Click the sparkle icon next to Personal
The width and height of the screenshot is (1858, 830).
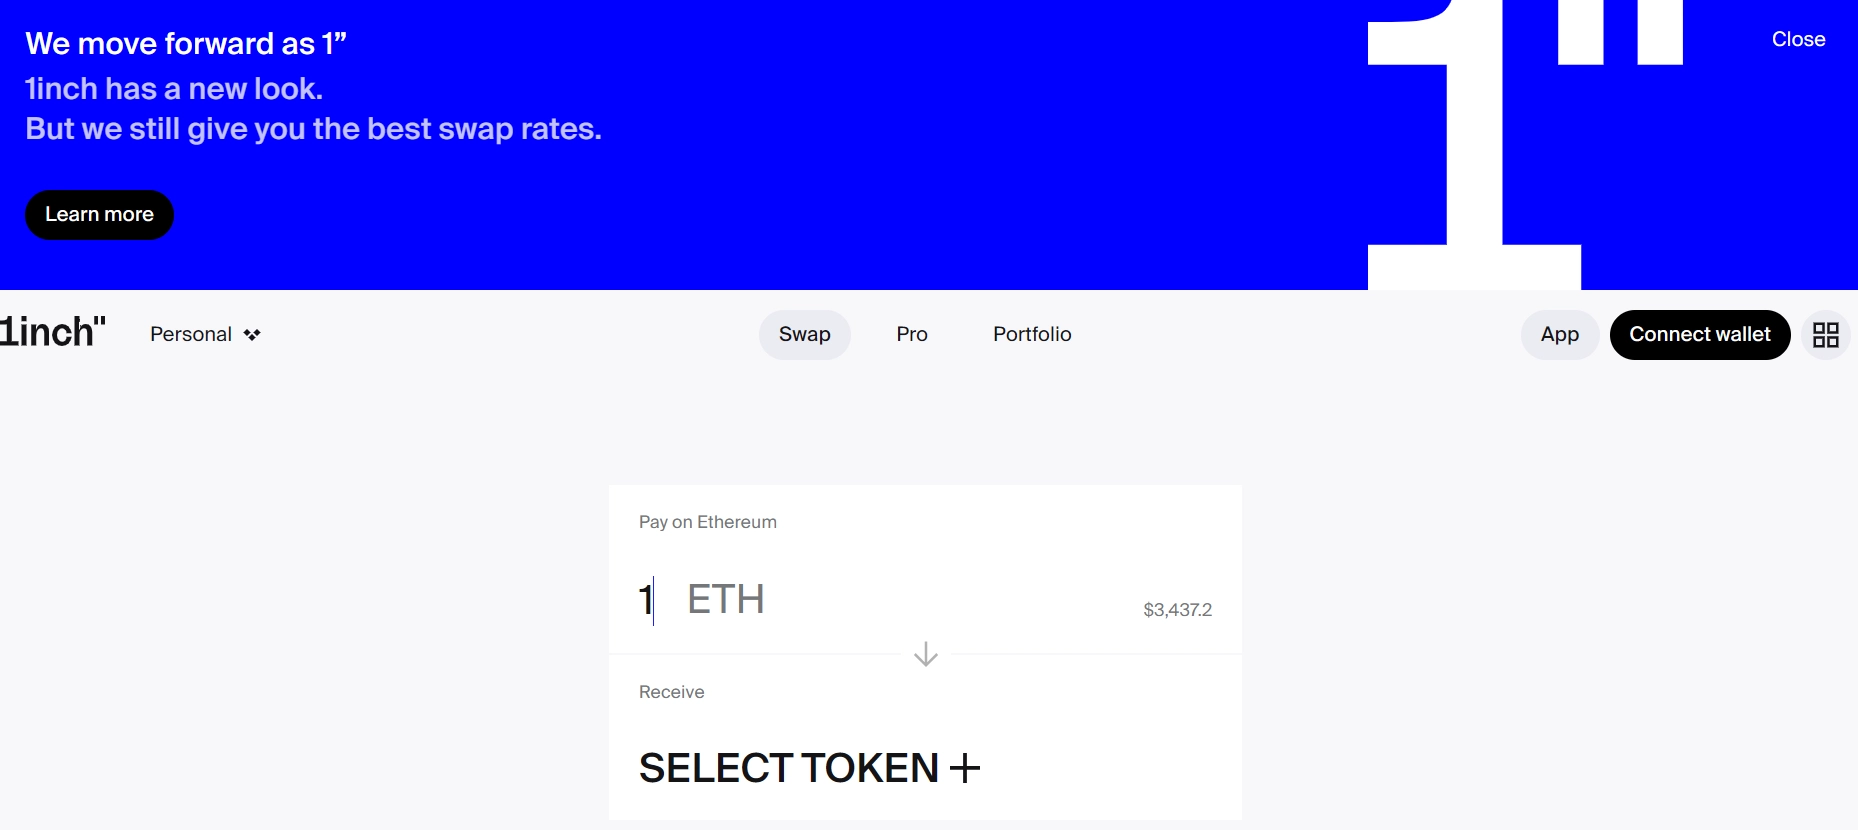point(252,335)
